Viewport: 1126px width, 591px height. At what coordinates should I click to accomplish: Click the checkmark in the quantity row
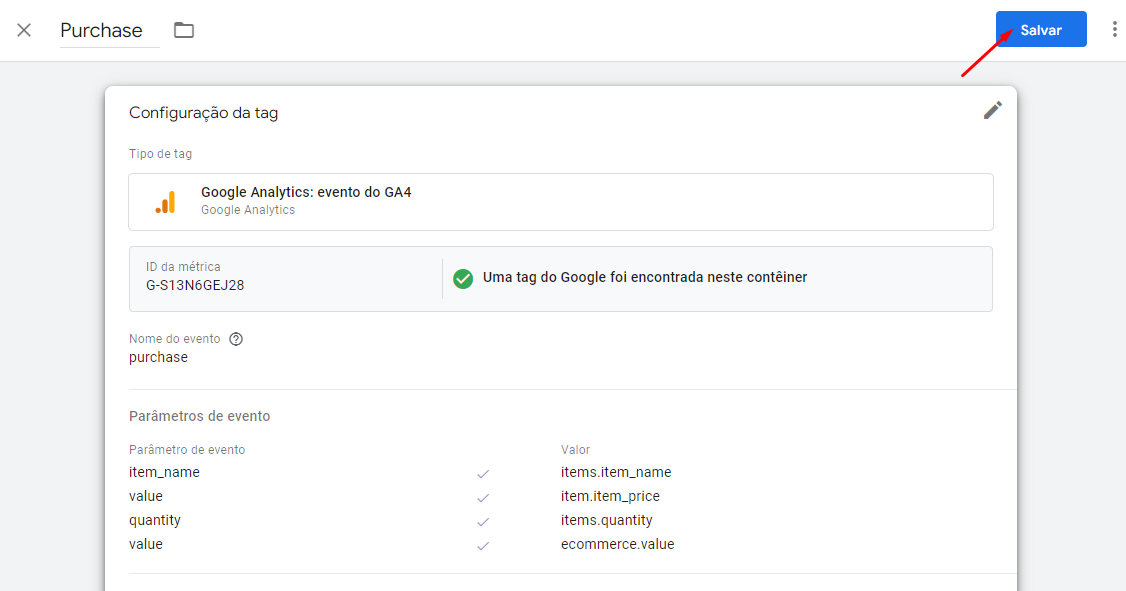click(x=483, y=521)
